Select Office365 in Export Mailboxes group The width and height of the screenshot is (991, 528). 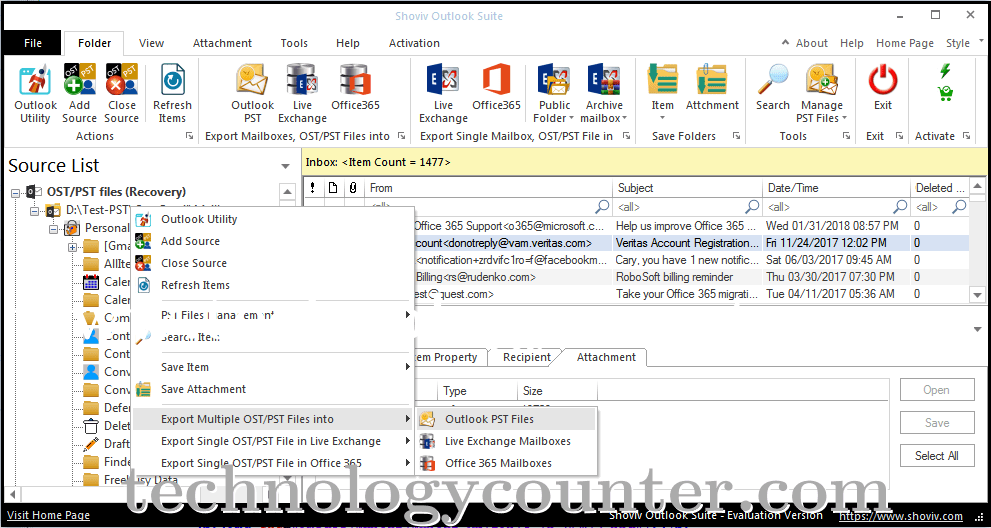355,87
